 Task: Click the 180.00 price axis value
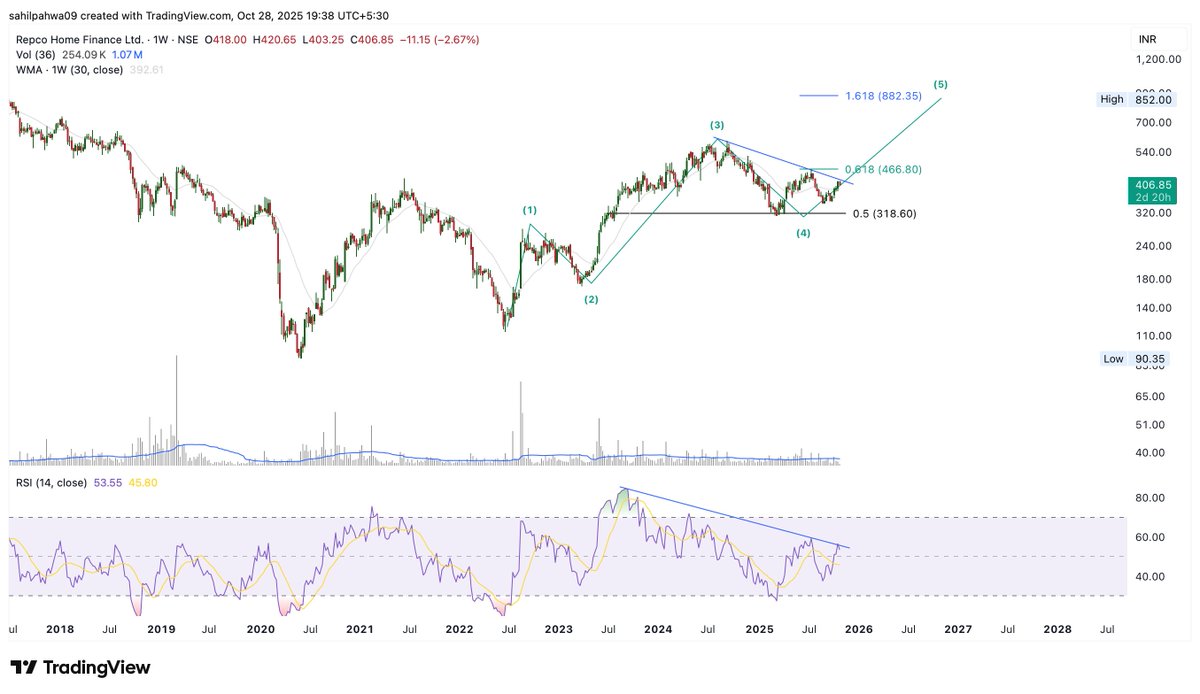tap(1151, 279)
